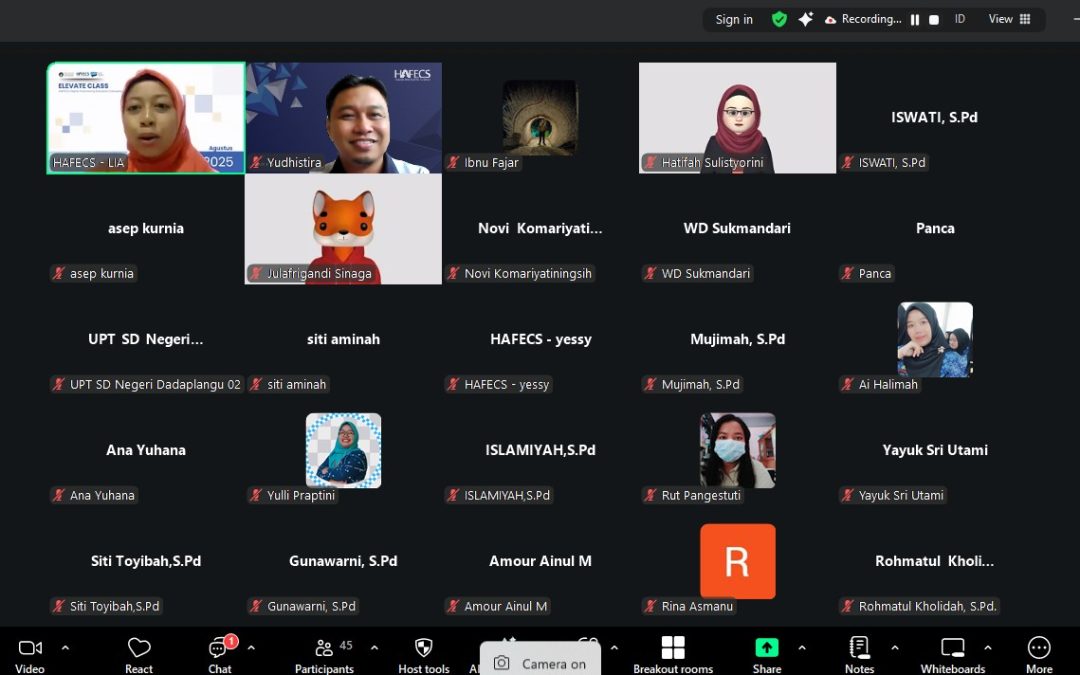Open Breakout rooms icon

tap(673, 648)
